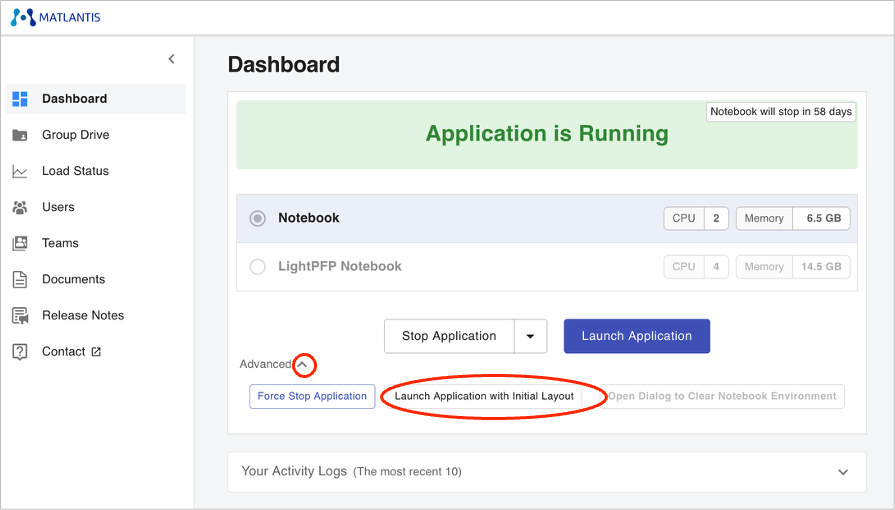
Task: Click Launch Application with Initial Layout
Action: tap(484, 396)
